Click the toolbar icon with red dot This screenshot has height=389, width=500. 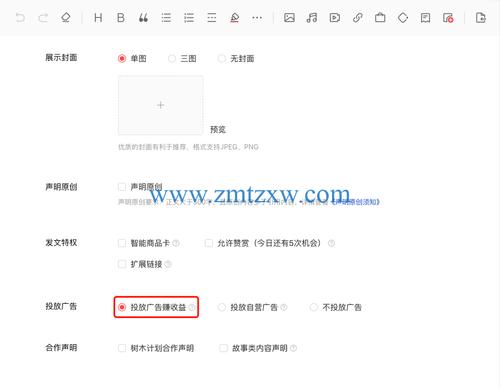click(448, 18)
